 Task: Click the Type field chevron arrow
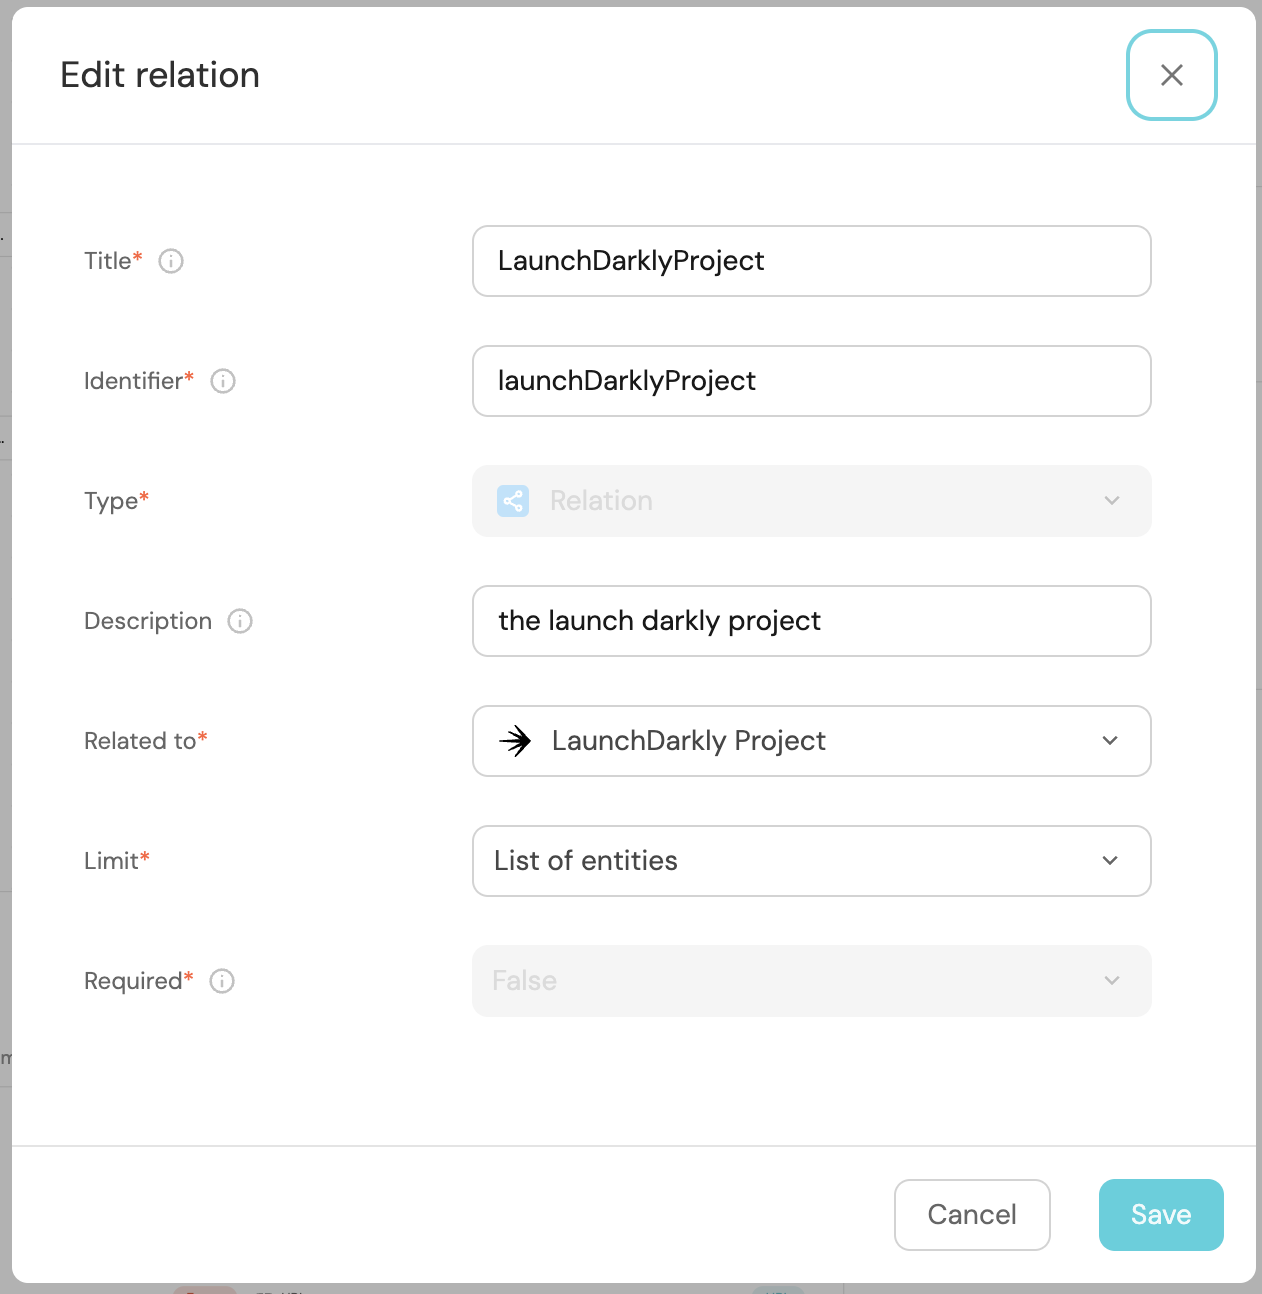click(x=1112, y=501)
